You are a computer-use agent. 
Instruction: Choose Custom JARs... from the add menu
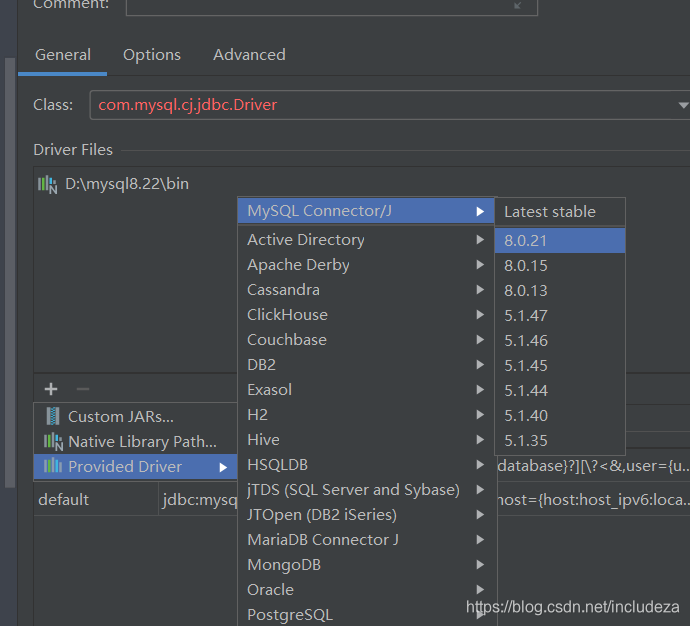pyautogui.click(x=136, y=416)
